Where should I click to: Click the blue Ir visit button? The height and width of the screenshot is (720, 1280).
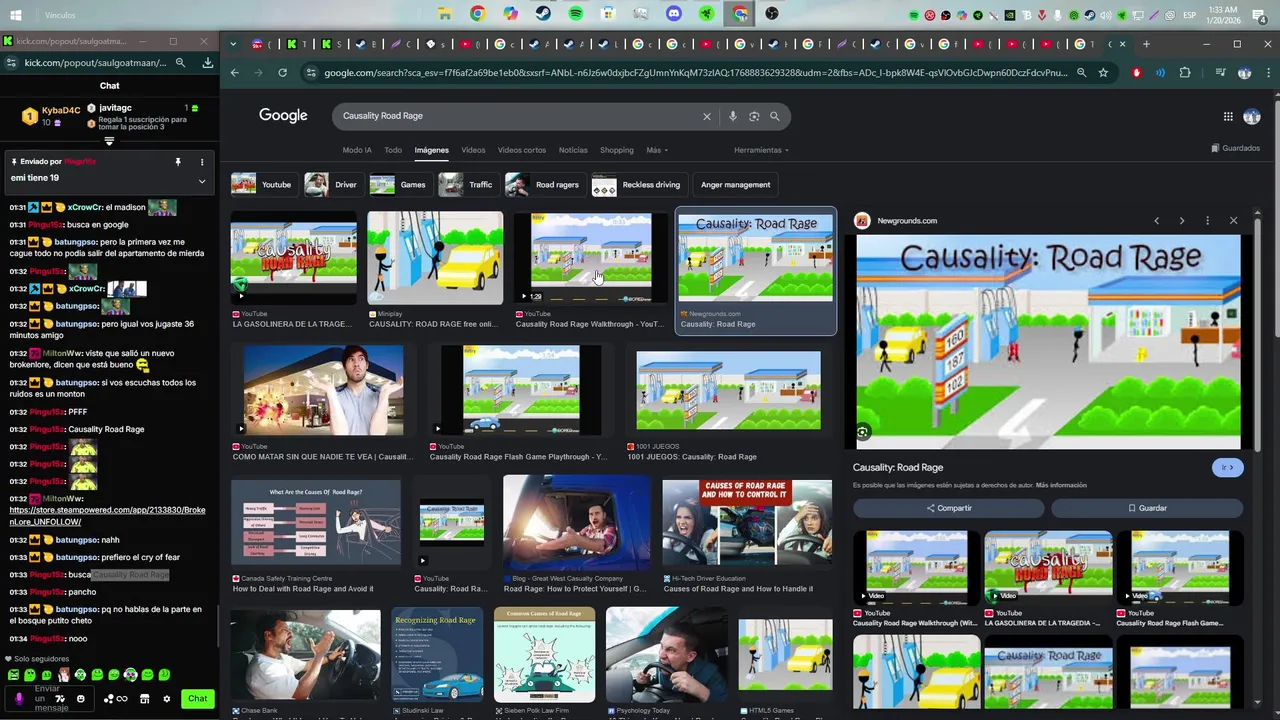pos(1228,467)
